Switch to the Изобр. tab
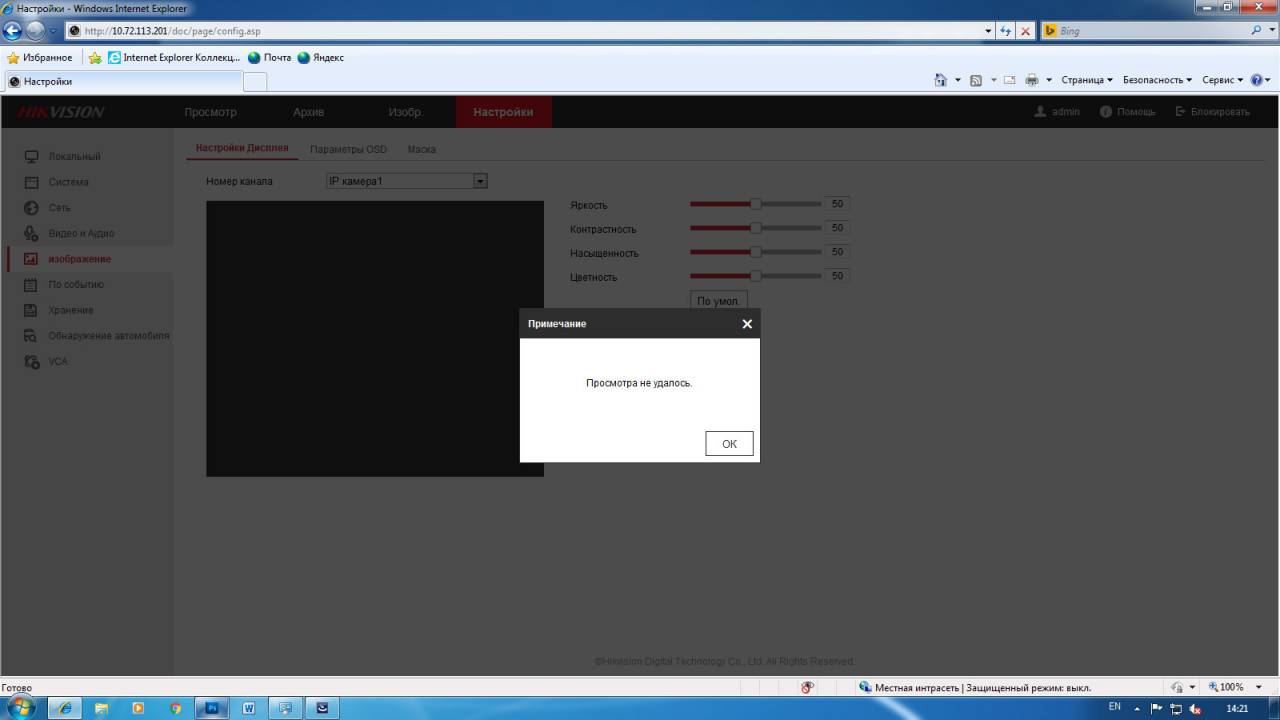1280x720 pixels. 406,112
